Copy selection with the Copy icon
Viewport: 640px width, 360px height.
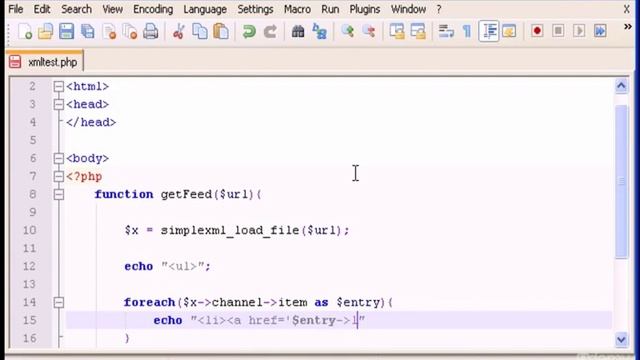click(x=200, y=31)
